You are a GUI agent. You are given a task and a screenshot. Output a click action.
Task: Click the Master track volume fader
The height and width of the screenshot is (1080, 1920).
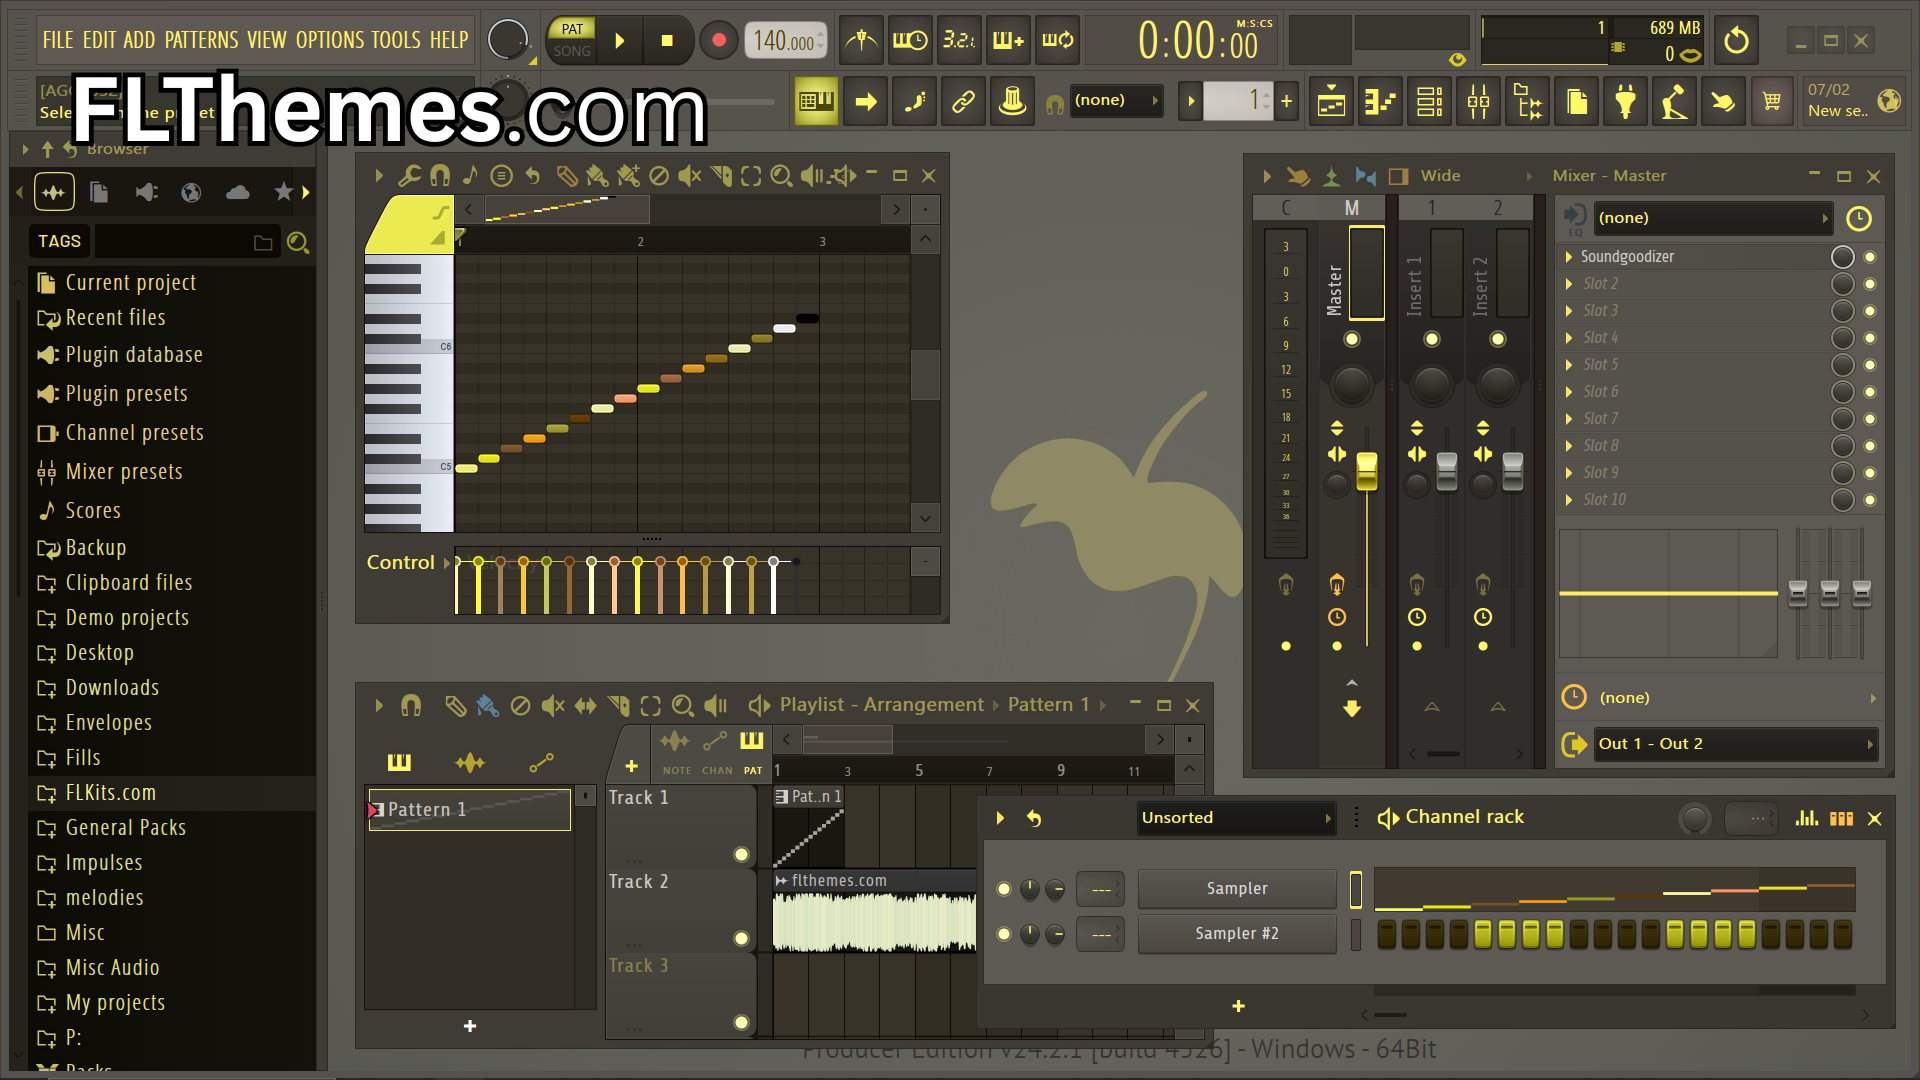coord(1367,472)
